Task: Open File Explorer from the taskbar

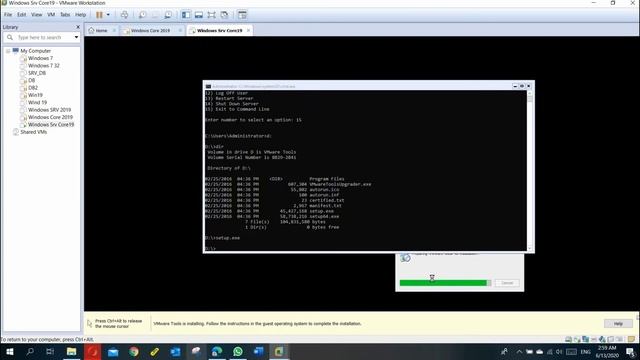Action: pos(71,351)
